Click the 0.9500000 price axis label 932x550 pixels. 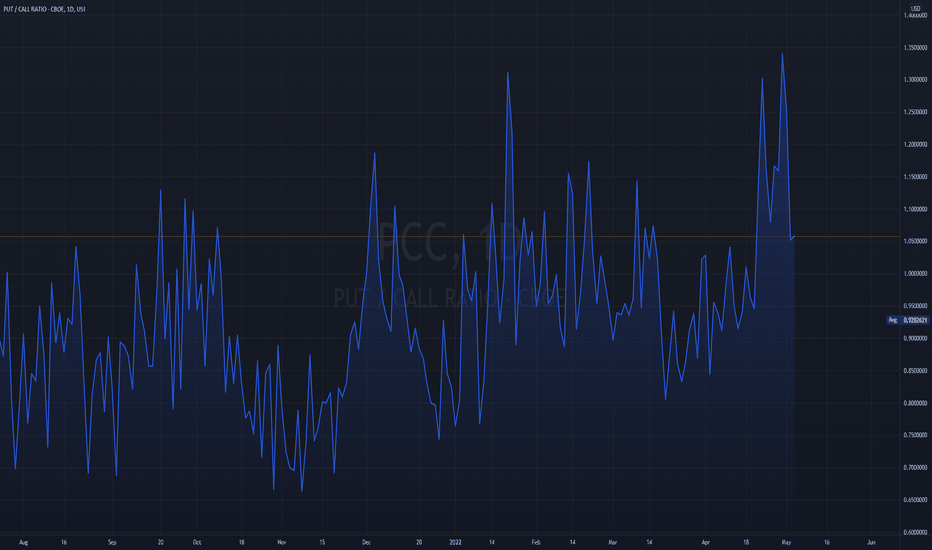tap(915, 306)
